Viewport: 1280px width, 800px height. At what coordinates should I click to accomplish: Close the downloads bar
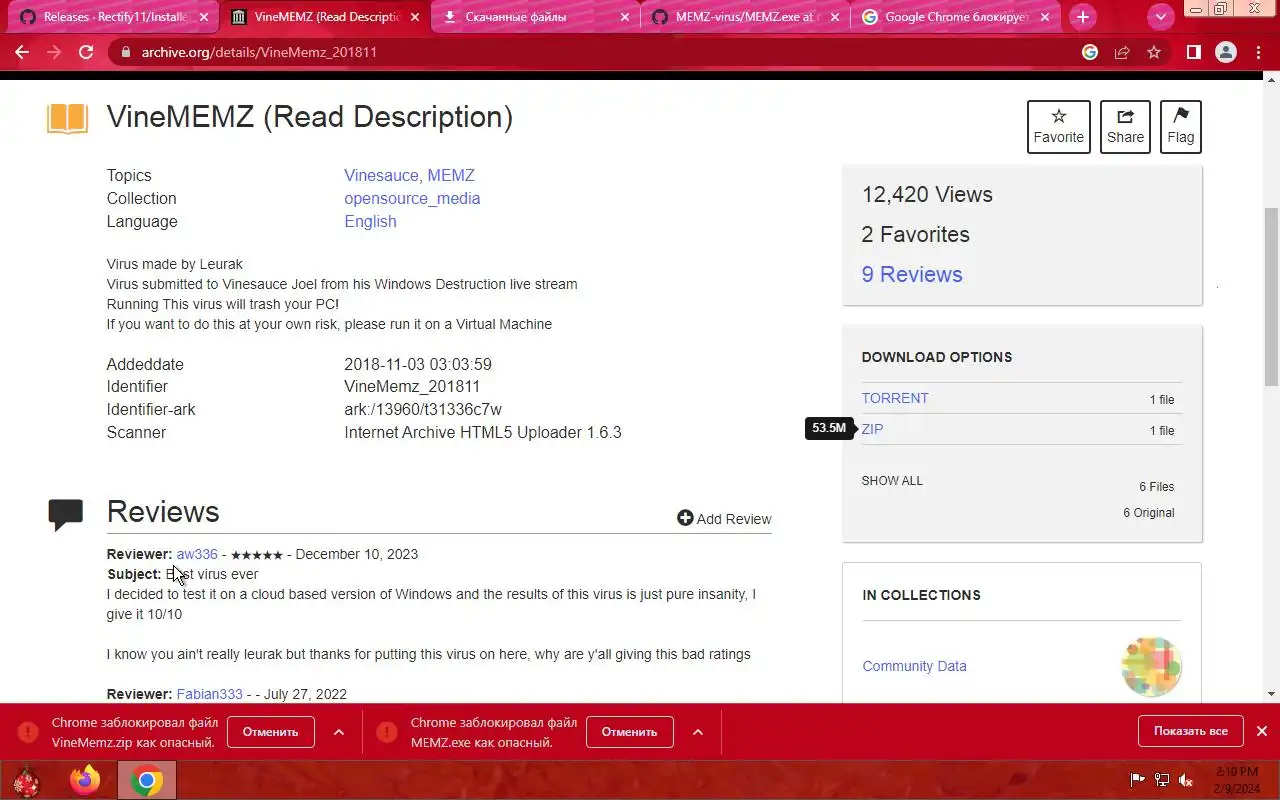point(1262,731)
